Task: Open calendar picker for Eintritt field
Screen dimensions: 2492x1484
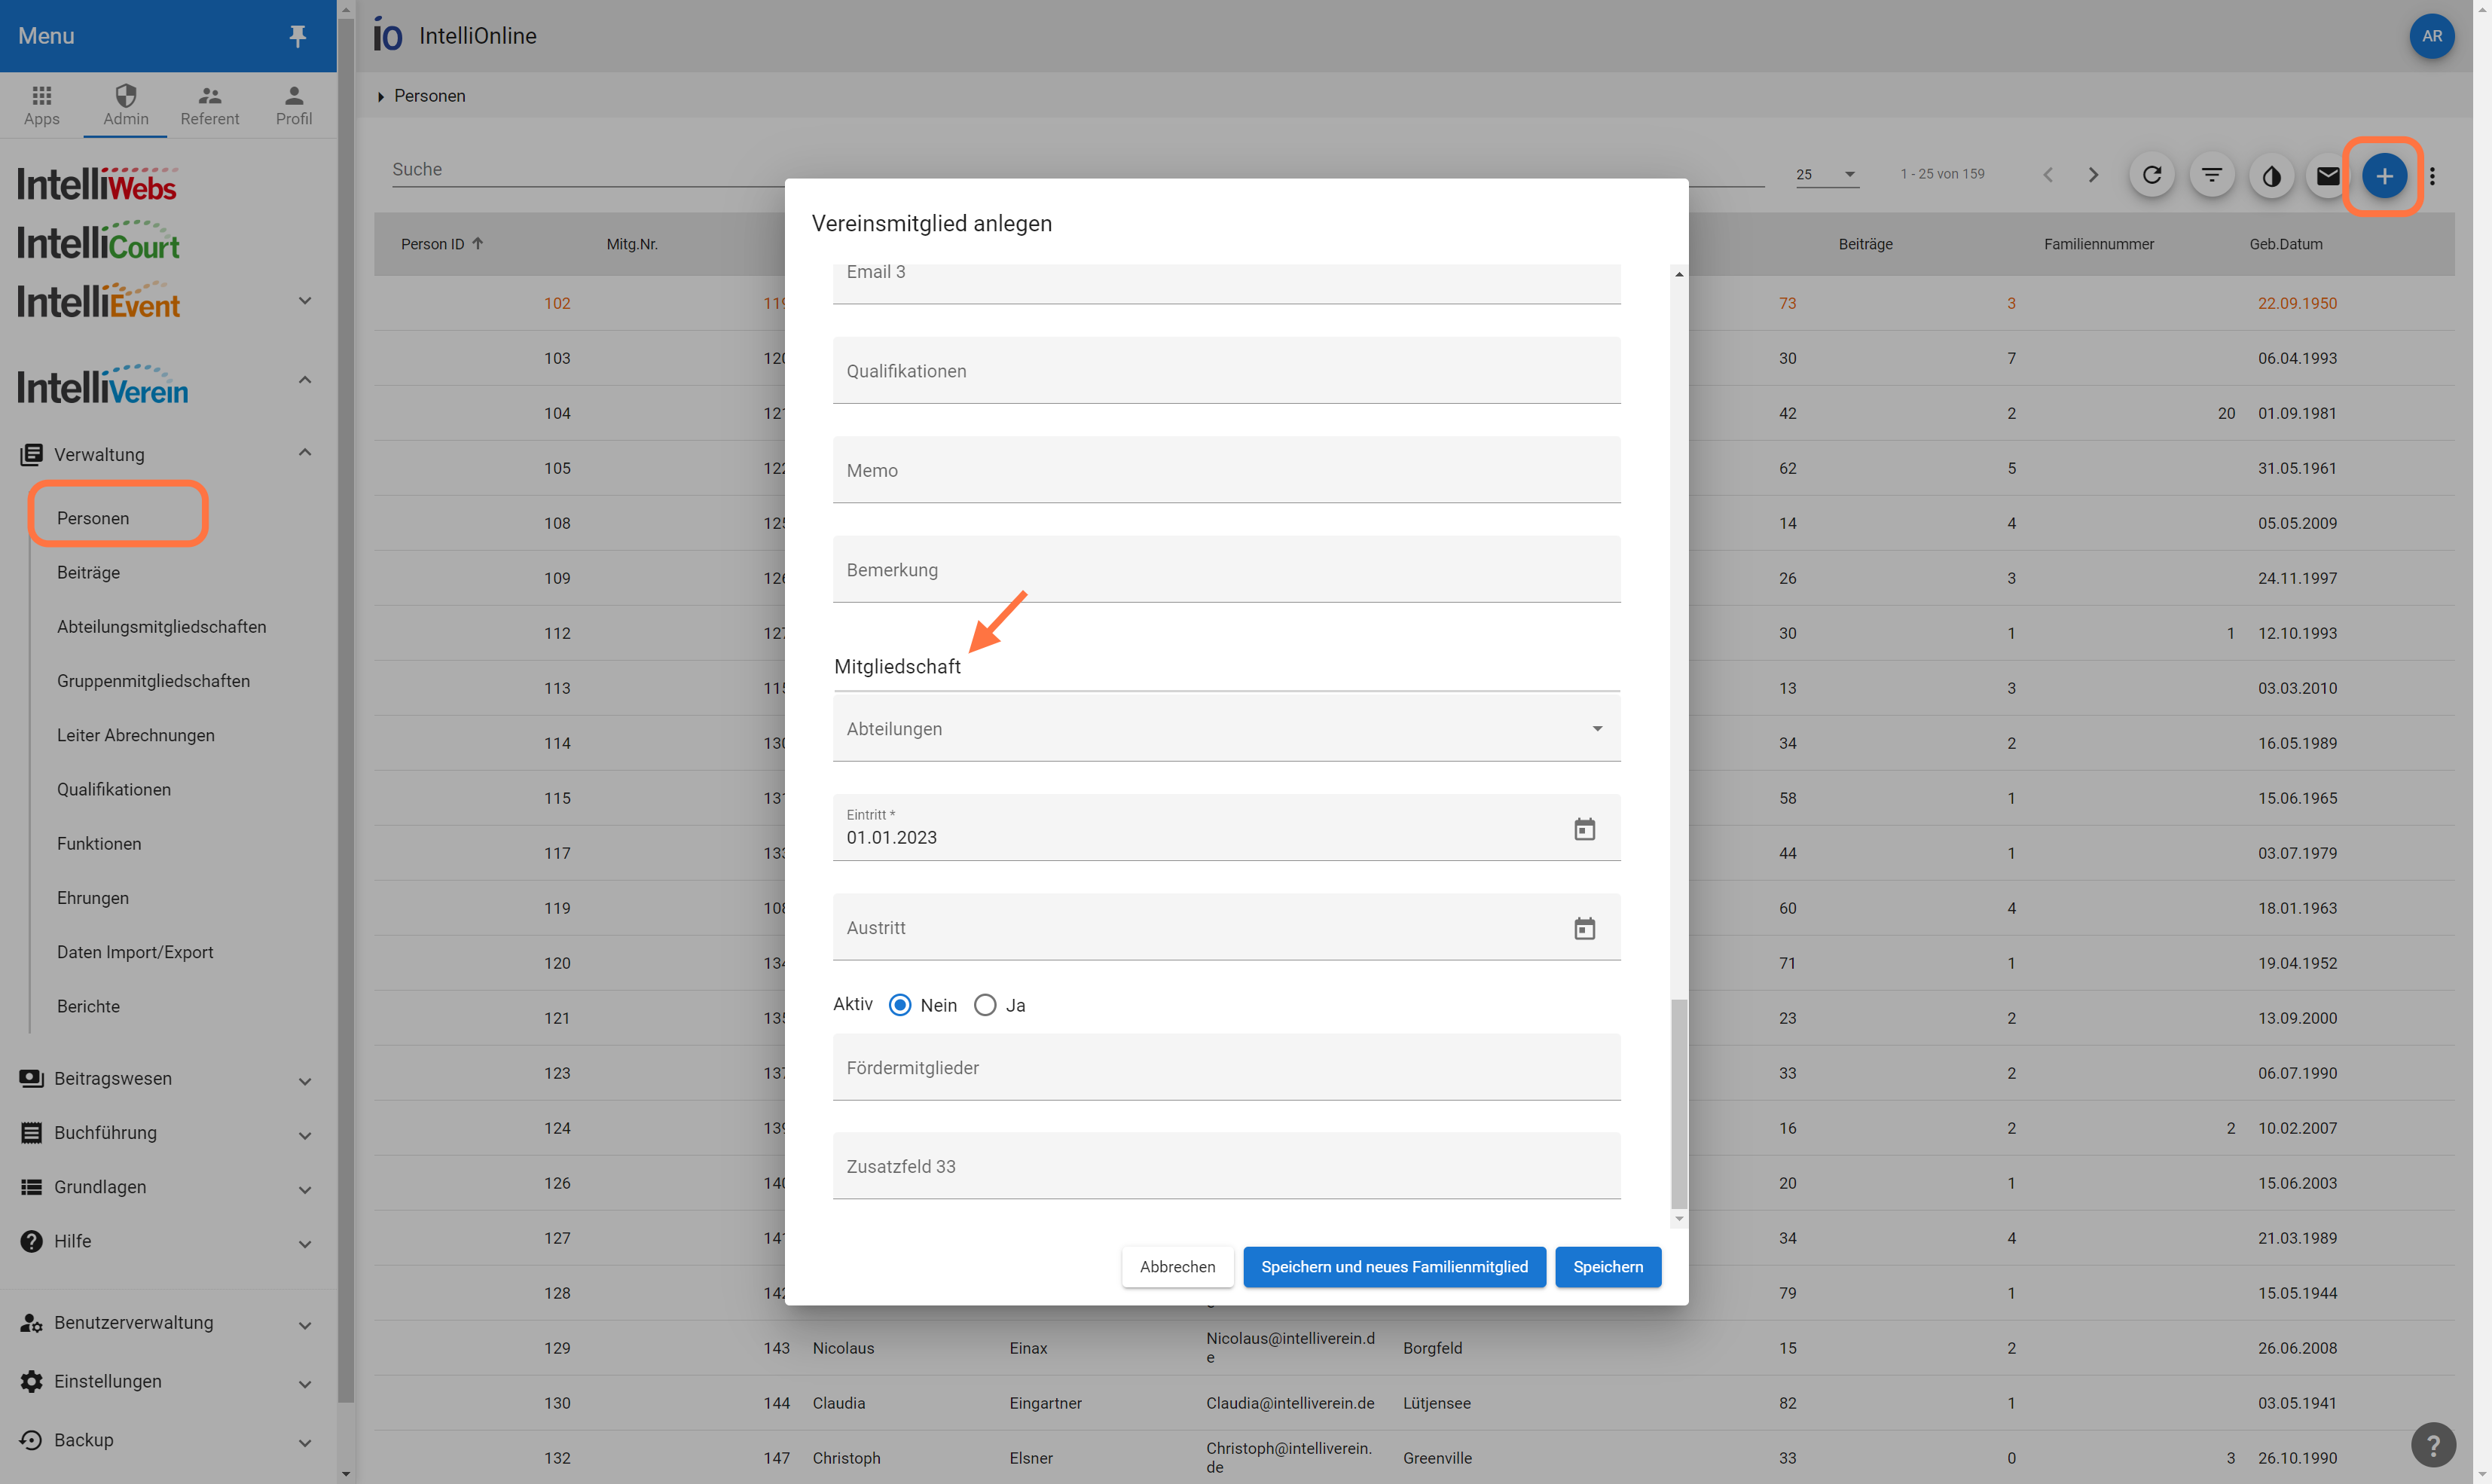Action: click(1584, 829)
